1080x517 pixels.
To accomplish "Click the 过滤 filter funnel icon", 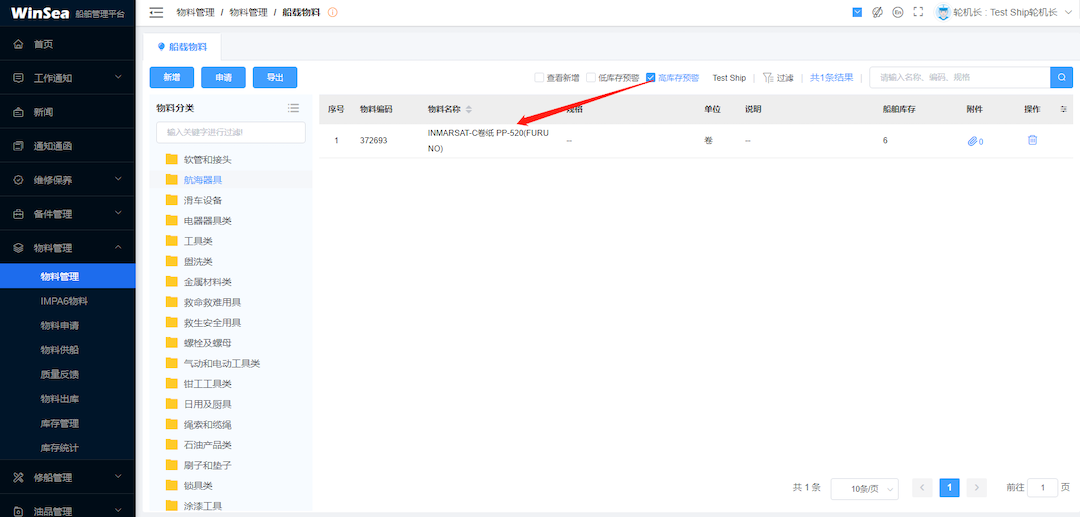I will (x=768, y=78).
